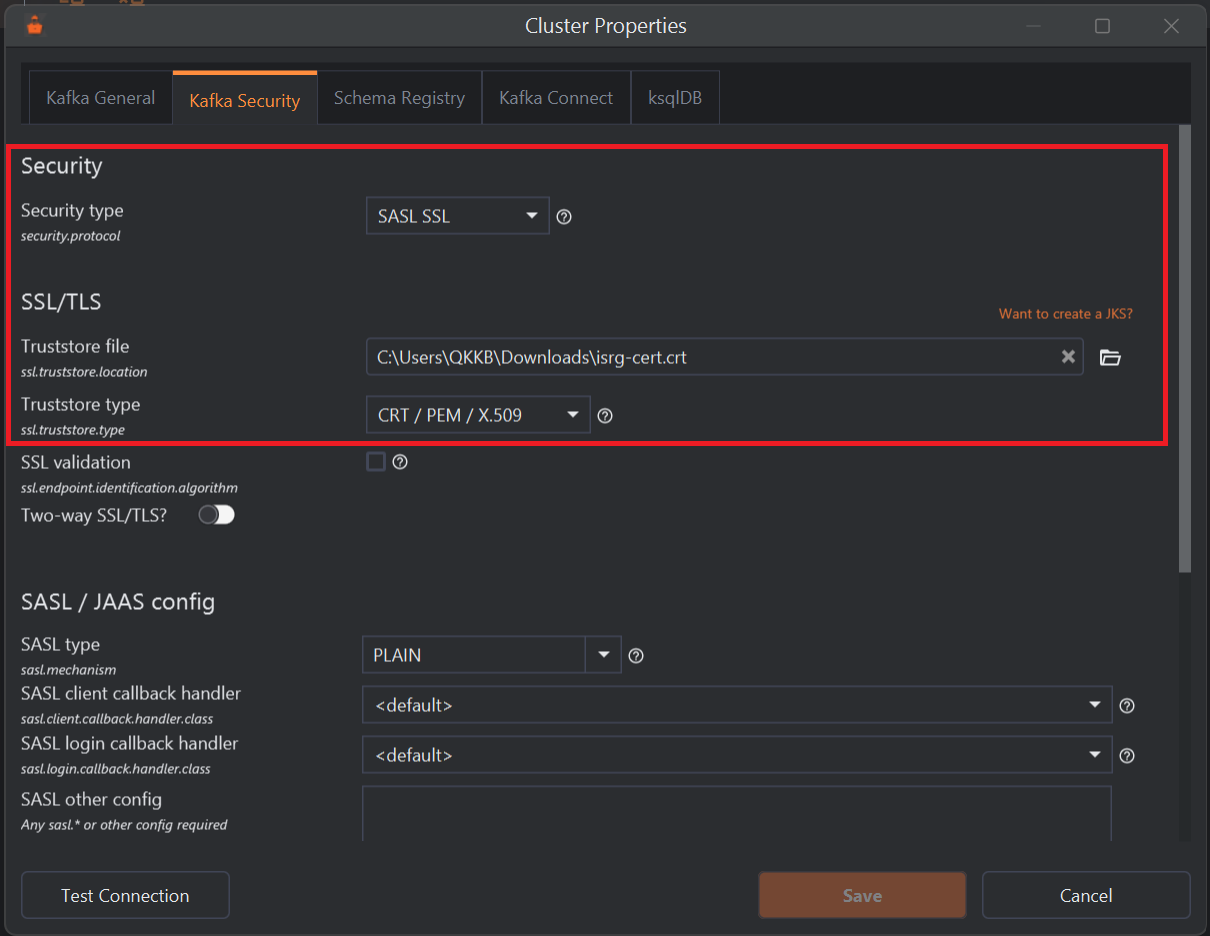
Task: Click the help icon next to SSL validation checkbox
Action: (400, 462)
